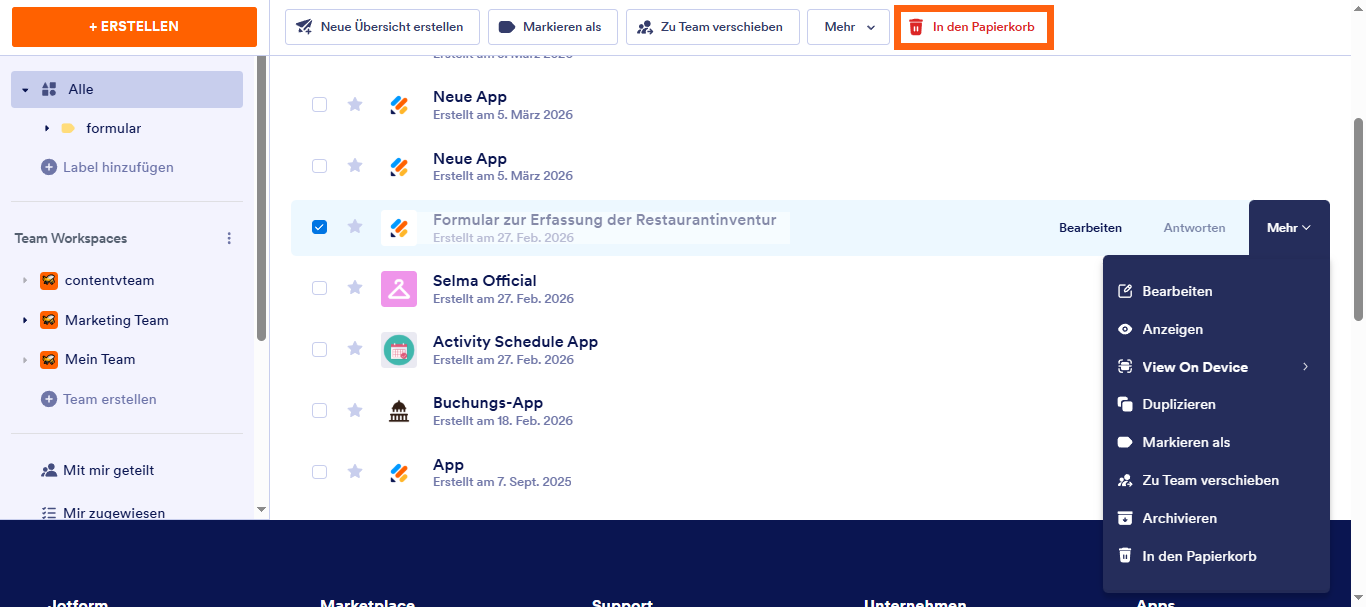Image resolution: width=1366 pixels, height=607 pixels.
Task: Click the main page vertical scrollbar
Action: 1358,220
